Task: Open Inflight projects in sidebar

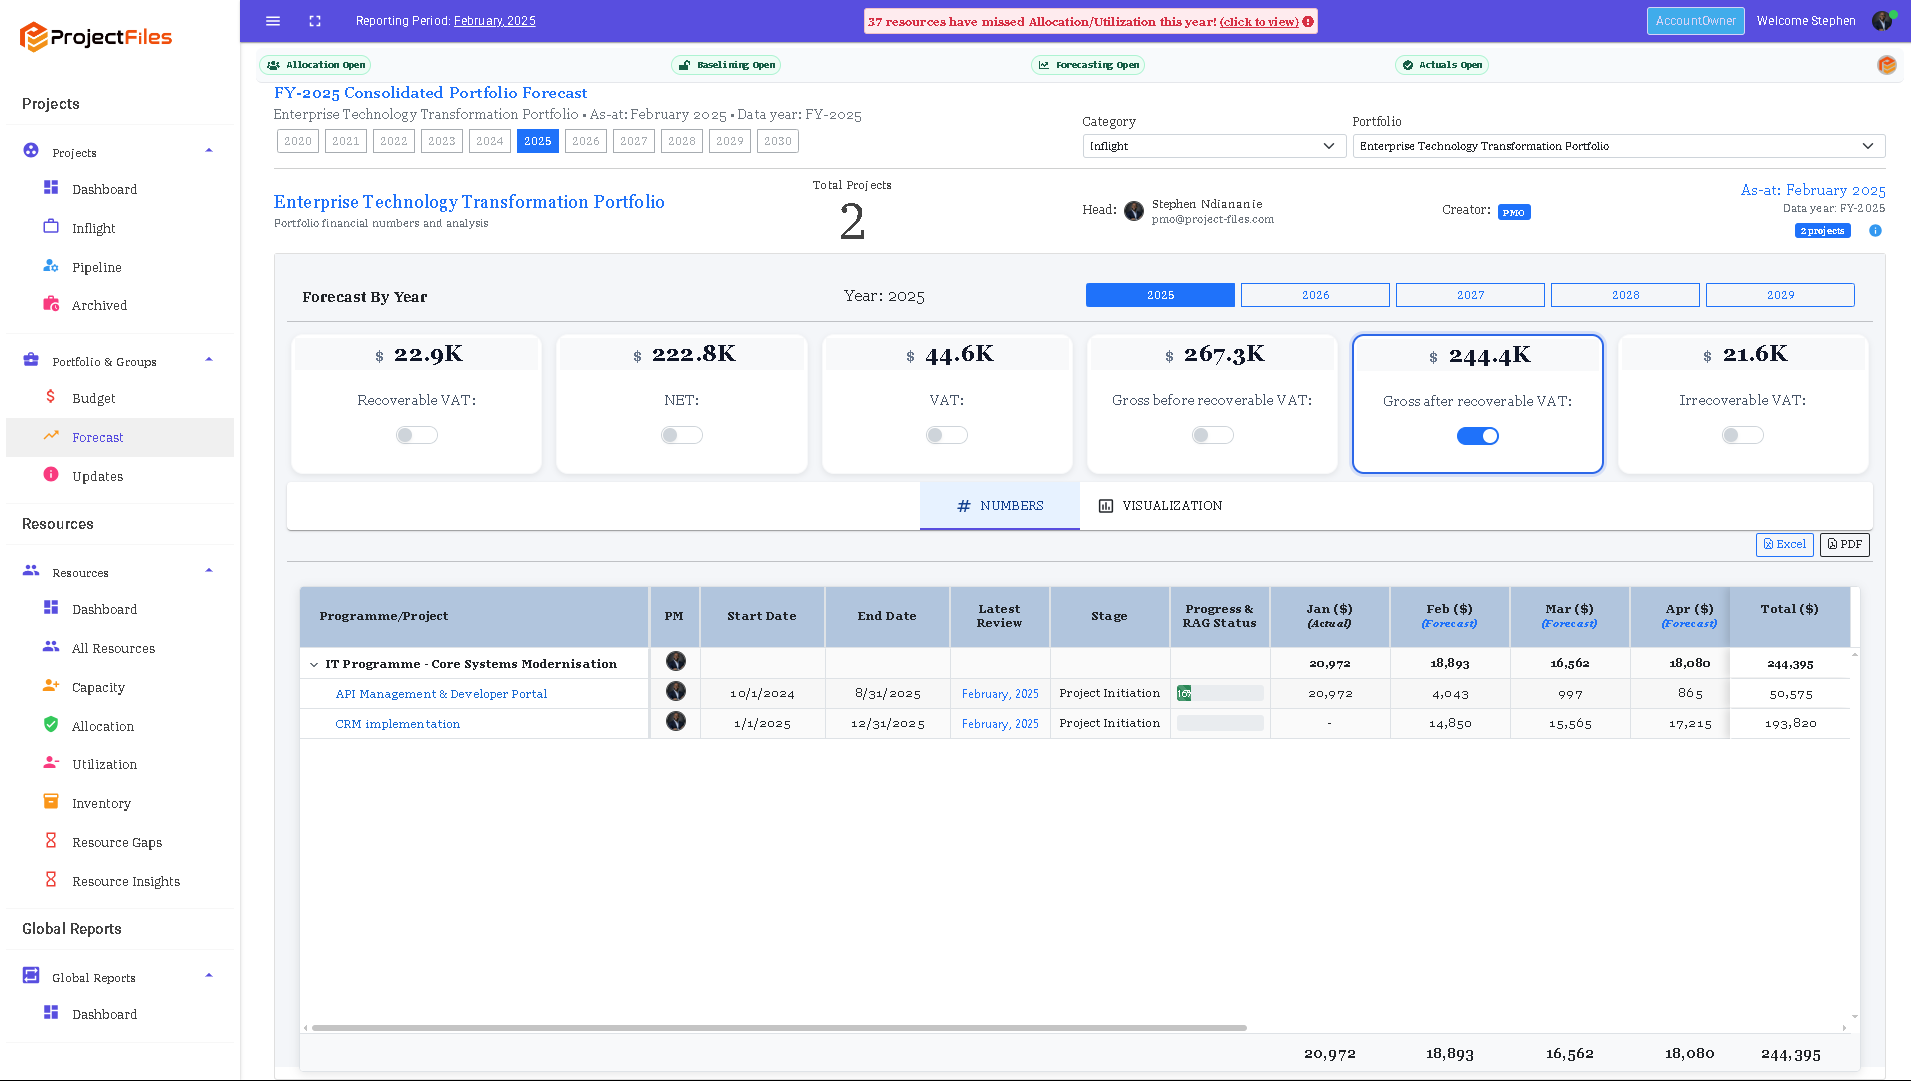Action: pyautogui.click(x=93, y=228)
